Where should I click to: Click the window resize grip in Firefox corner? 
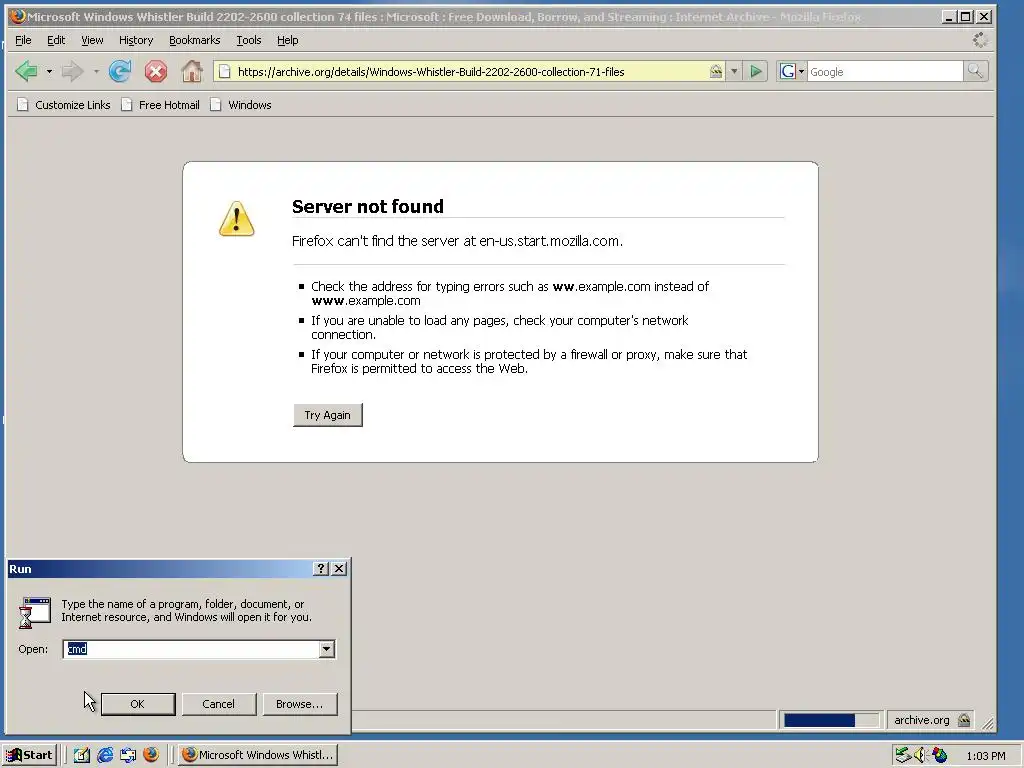[x=988, y=722]
